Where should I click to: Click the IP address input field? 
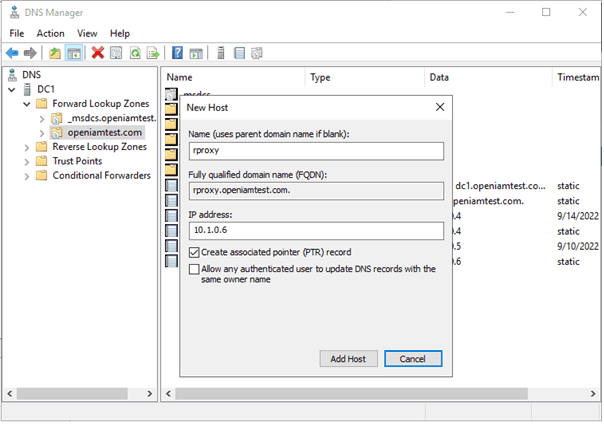(x=315, y=231)
